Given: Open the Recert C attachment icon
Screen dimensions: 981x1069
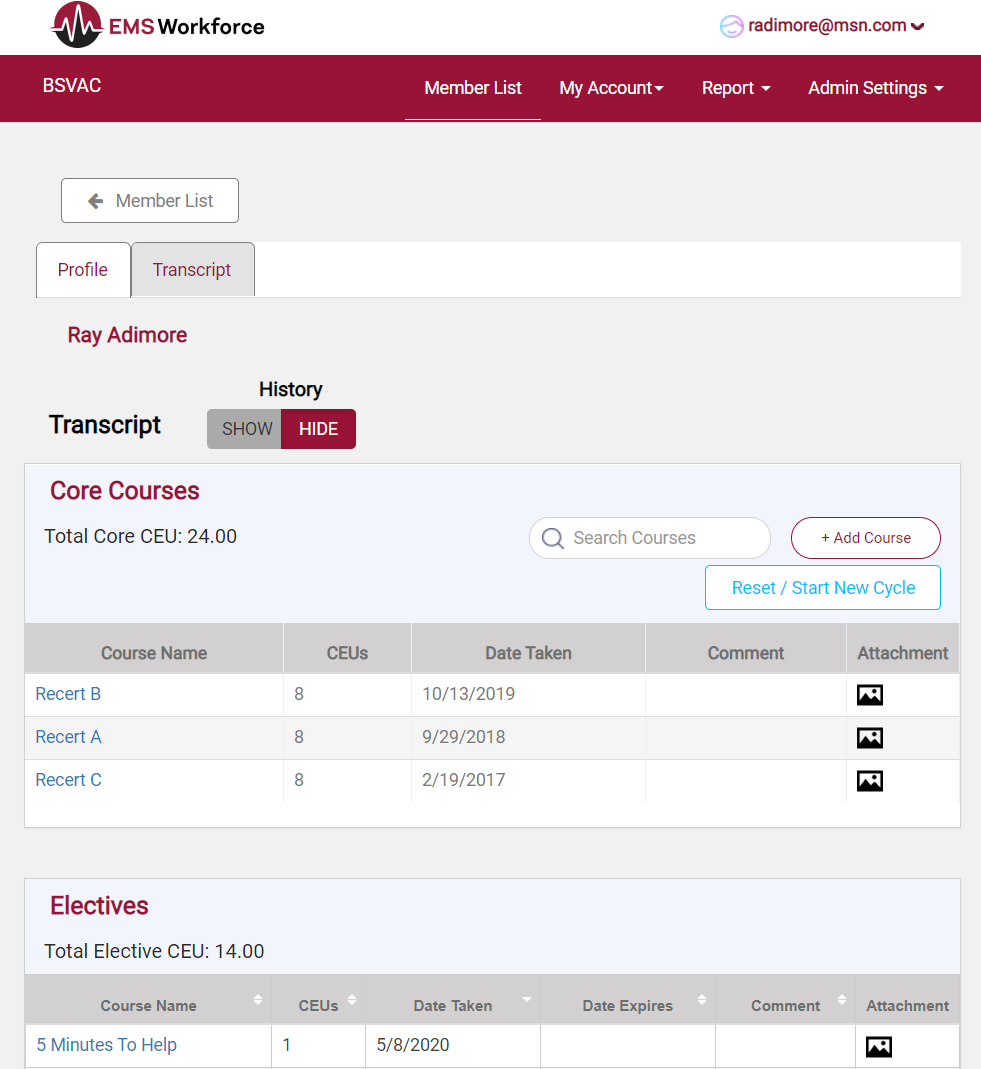Looking at the screenshot, I should [x=869, y=780].
